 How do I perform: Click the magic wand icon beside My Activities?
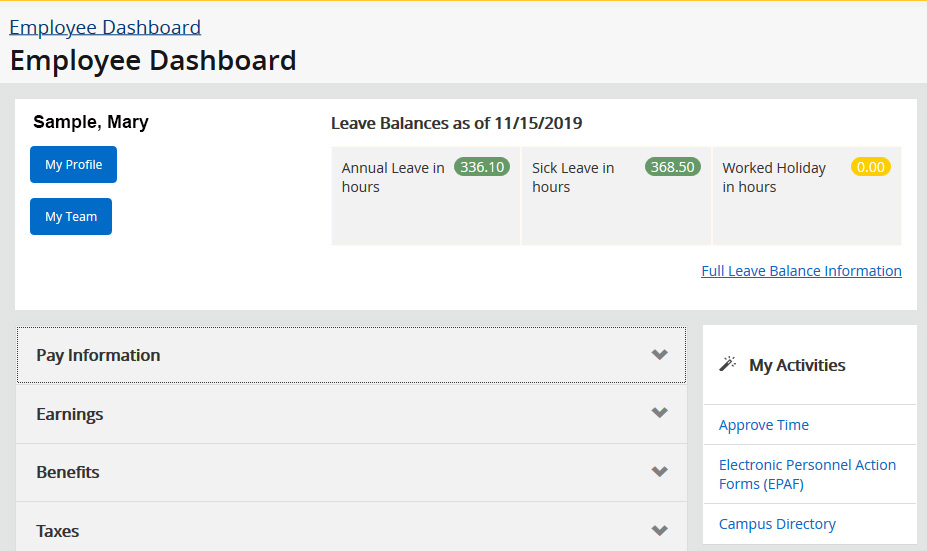728,364
